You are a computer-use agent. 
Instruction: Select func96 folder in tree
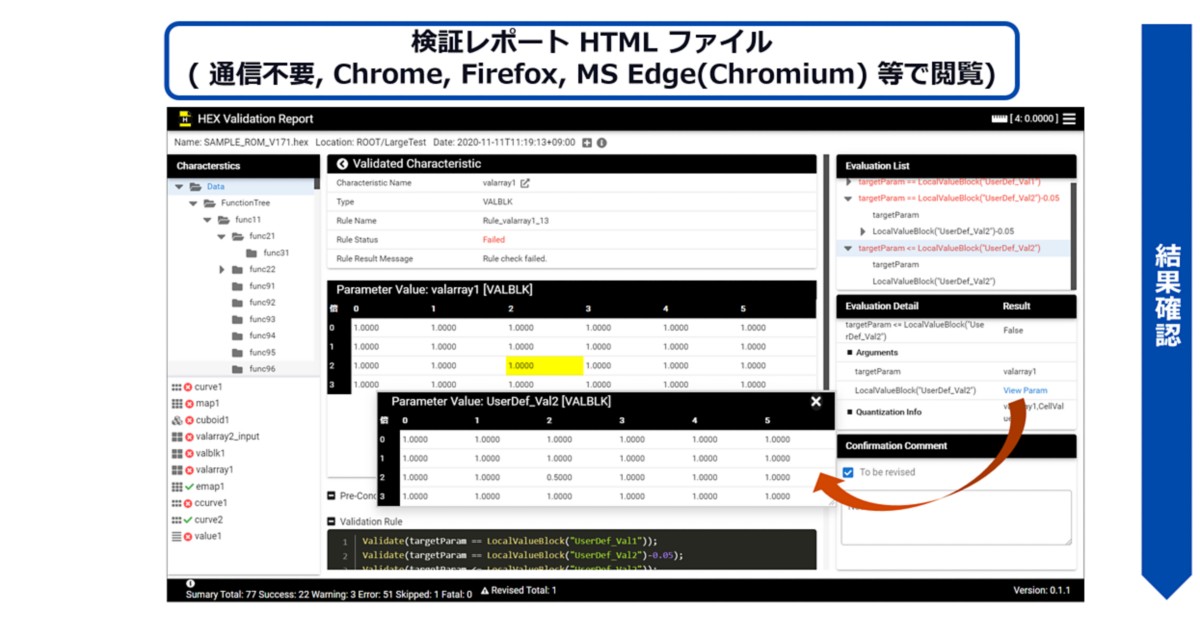click(x=262, y=369)
